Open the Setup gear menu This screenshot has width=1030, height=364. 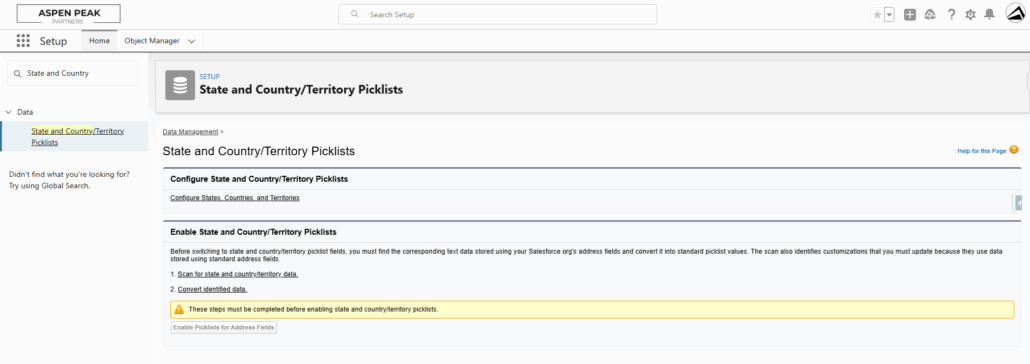click(970, 14)
